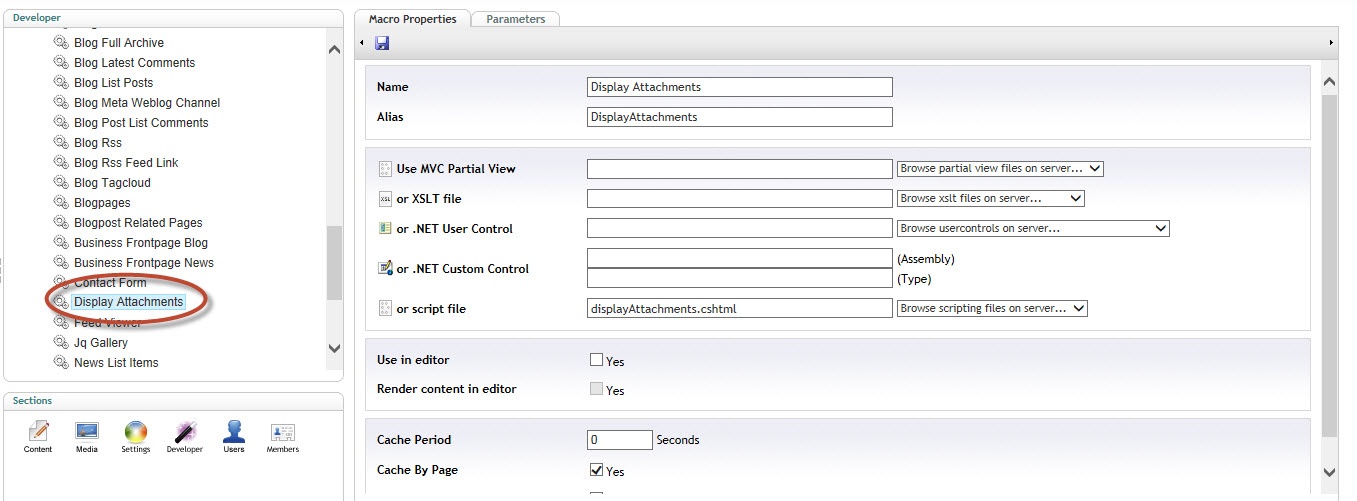Image resolution: width=1357 pixels, height=501 pixels.
Task: Switch to the Parameters tab
Action: click(516, 19)
